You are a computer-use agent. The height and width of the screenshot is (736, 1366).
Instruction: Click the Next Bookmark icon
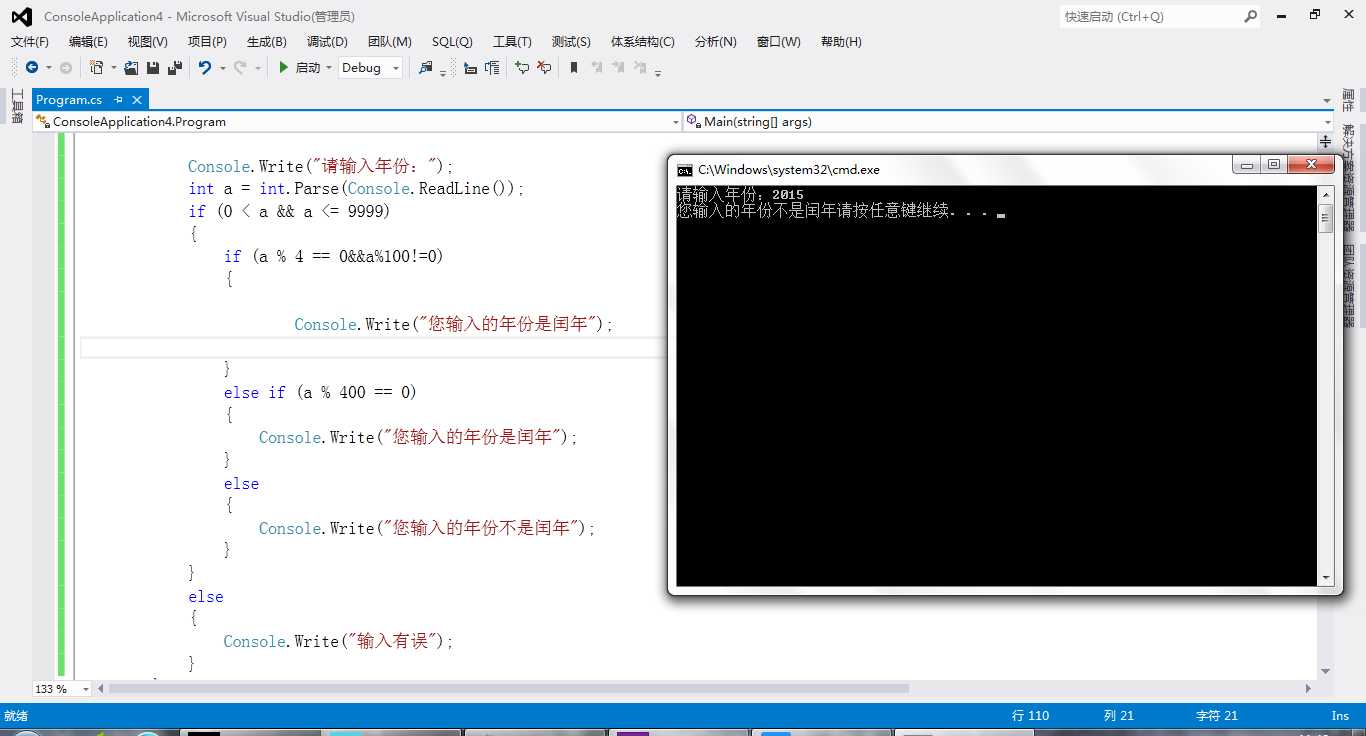620,68
